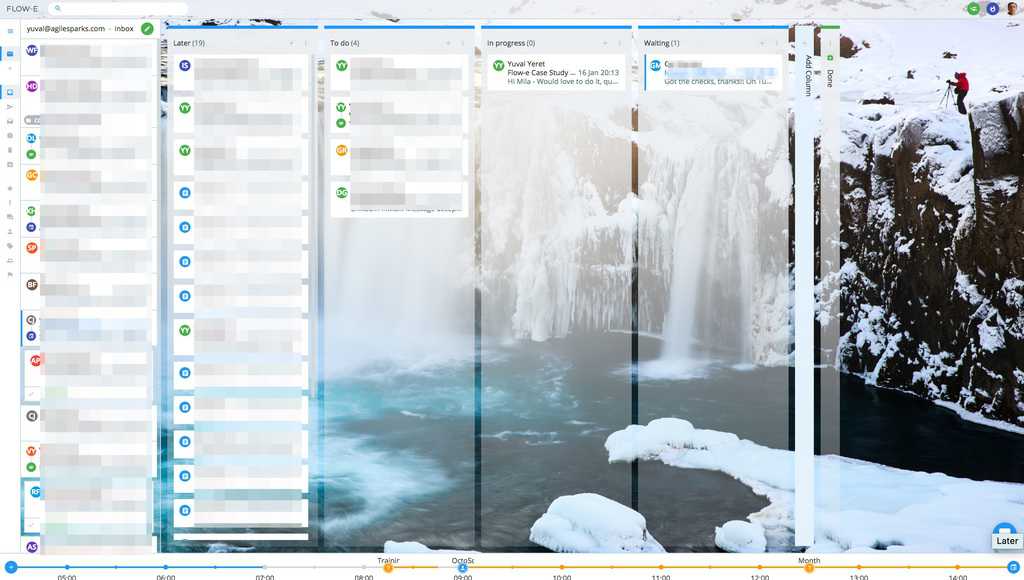Click the green compose email pencil icon
The width and height of the screenshot is (1024, 580).
tap(147, 29)
